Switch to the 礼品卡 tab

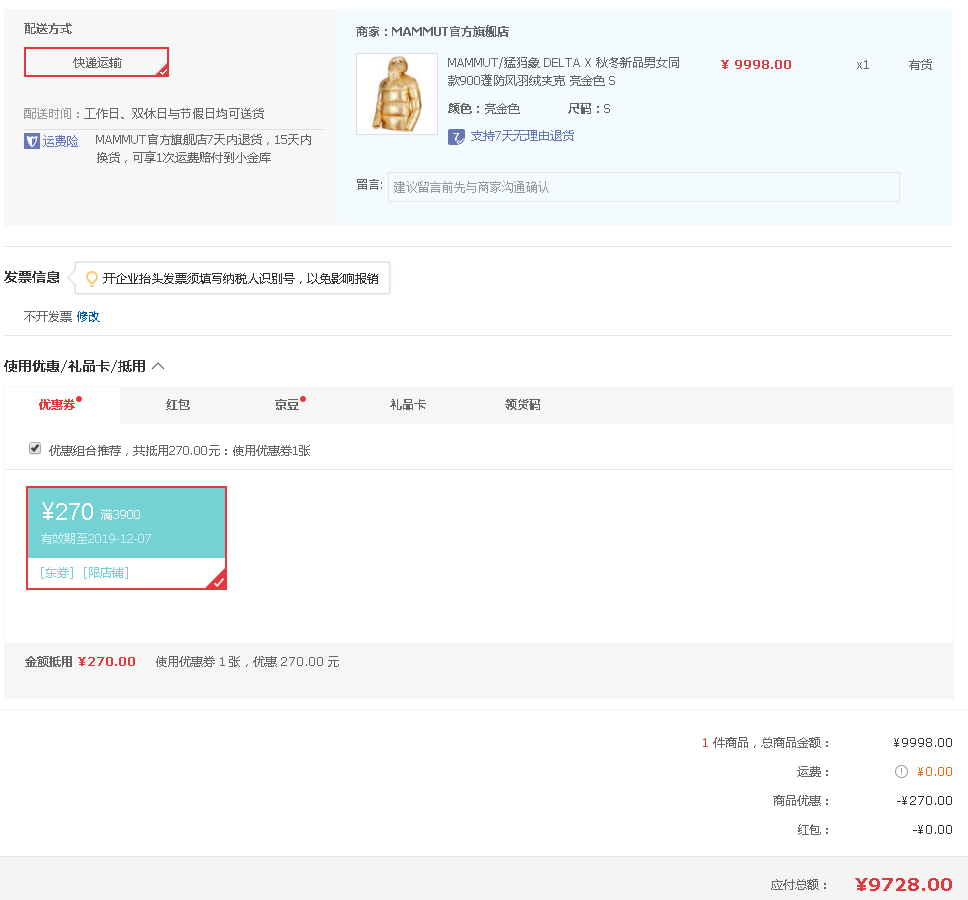point(407,405)
